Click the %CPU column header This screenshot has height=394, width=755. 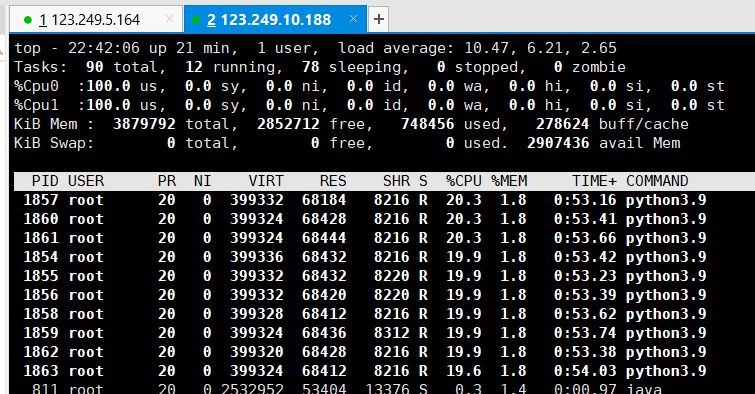click(463, 181)
